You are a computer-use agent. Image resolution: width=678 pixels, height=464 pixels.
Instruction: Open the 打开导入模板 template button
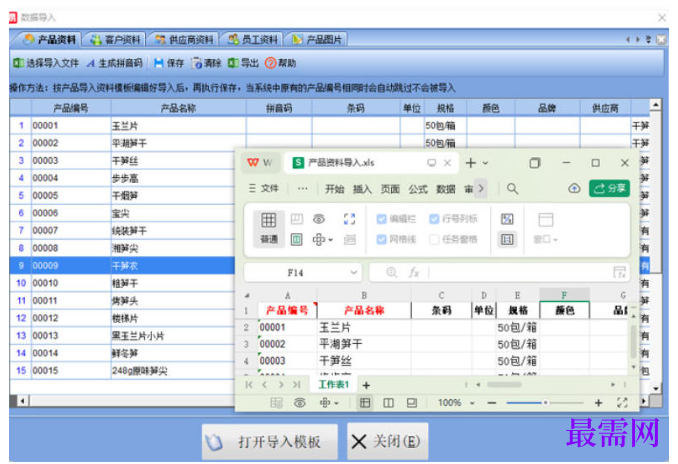[x=269, y=442]
